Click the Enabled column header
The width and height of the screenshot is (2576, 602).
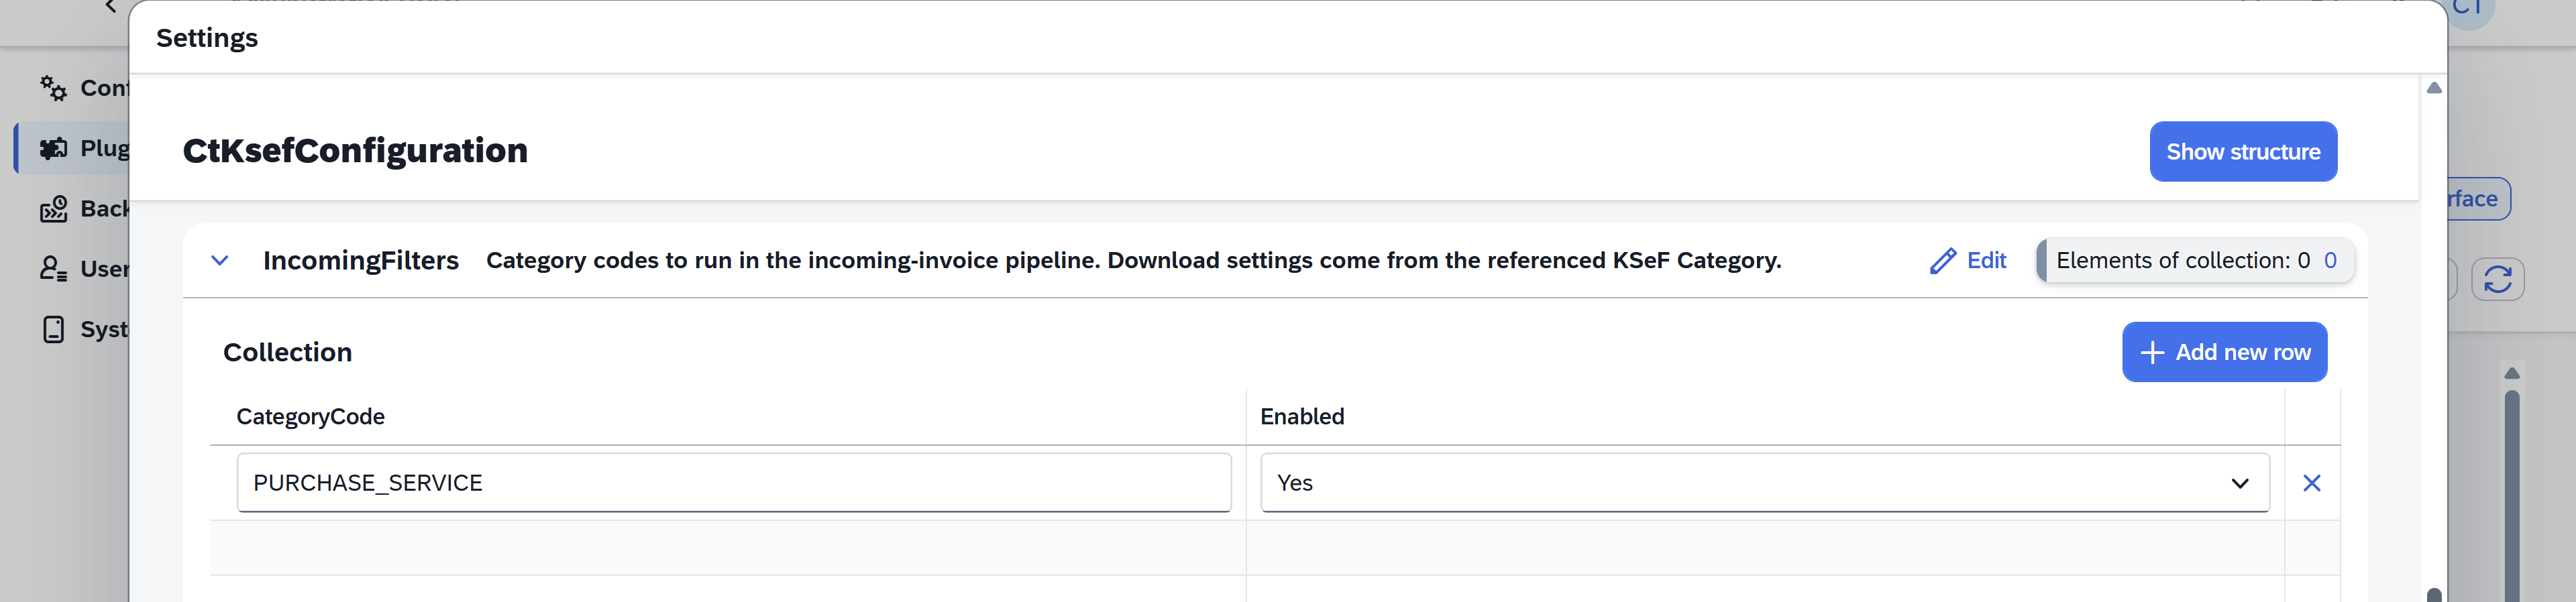point(1301,417)
